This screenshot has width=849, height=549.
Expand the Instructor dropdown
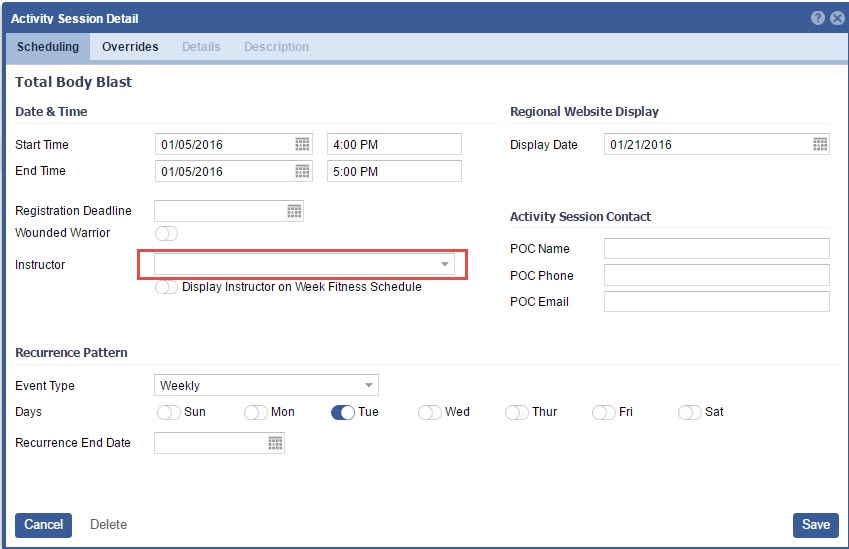coord(444,264)
